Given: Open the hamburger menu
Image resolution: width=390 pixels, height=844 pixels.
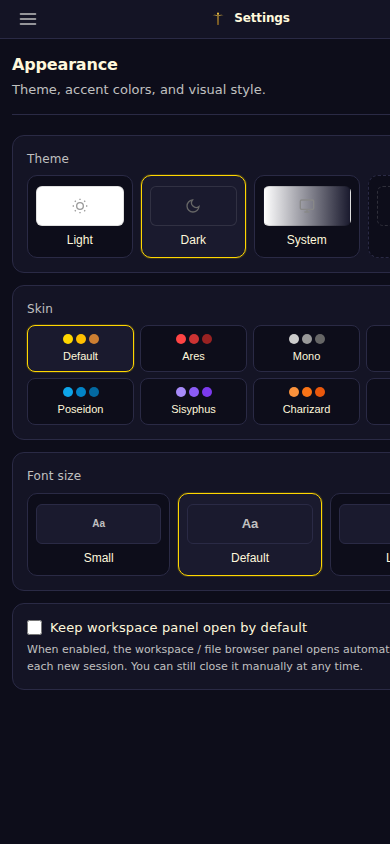Looking at the screenshot, I should (x=28, y=19).
